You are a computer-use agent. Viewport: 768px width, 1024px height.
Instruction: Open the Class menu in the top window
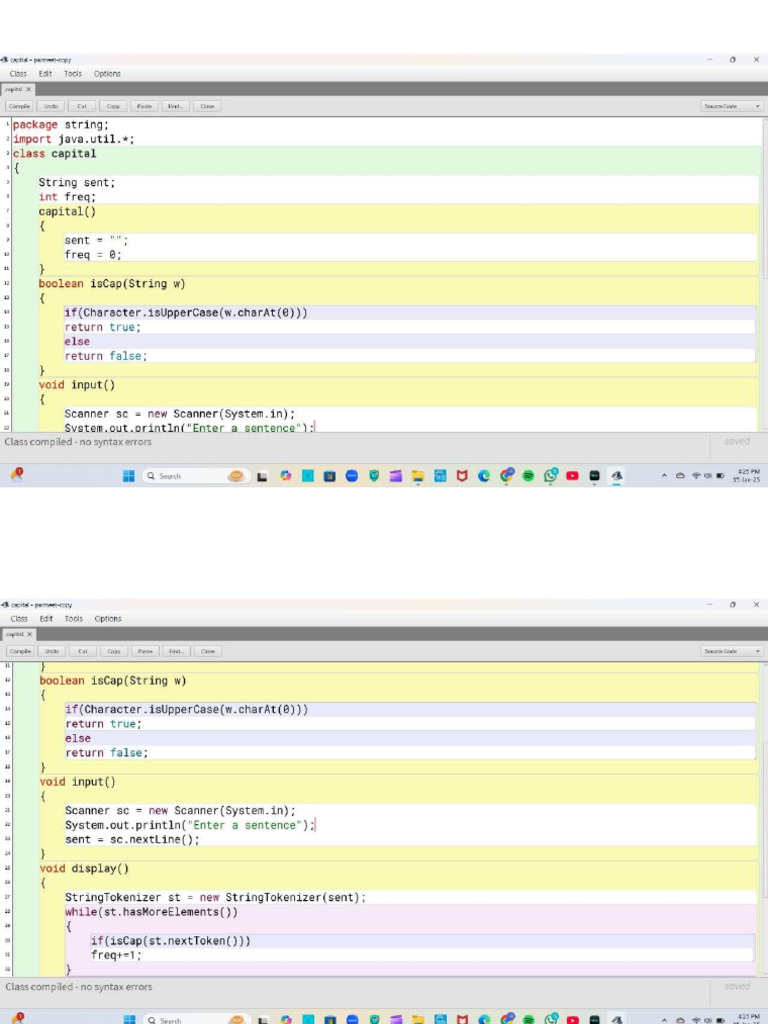click(18, 74)
